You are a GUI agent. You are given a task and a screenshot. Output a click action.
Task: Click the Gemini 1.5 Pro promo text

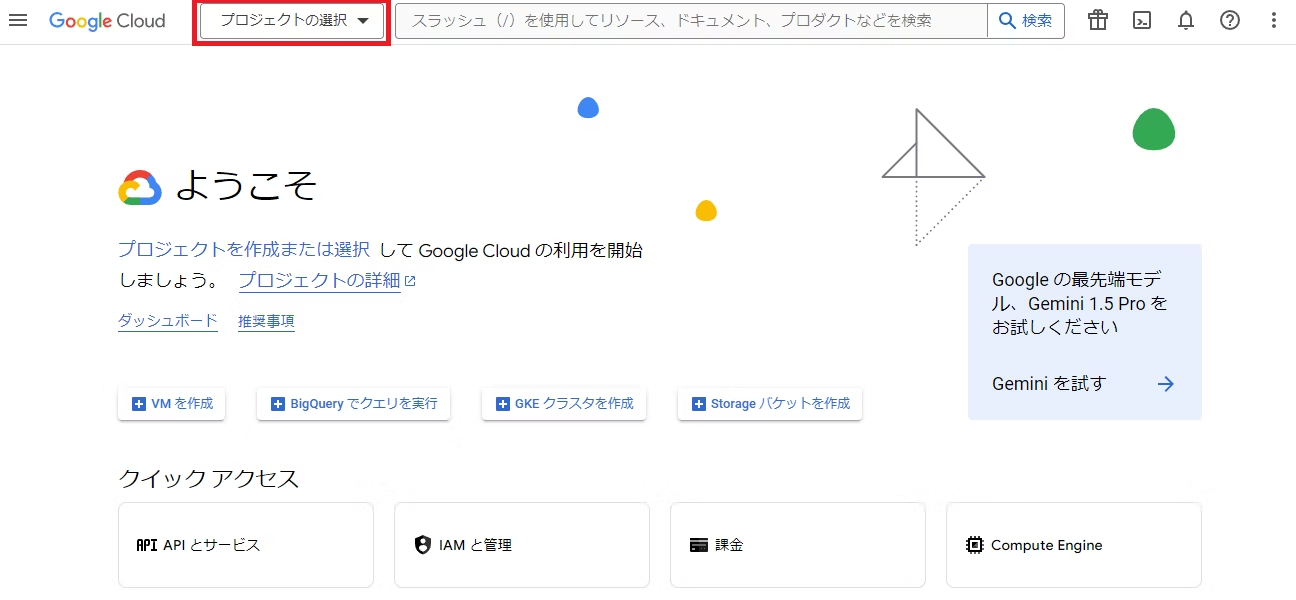pos(1080,303)
